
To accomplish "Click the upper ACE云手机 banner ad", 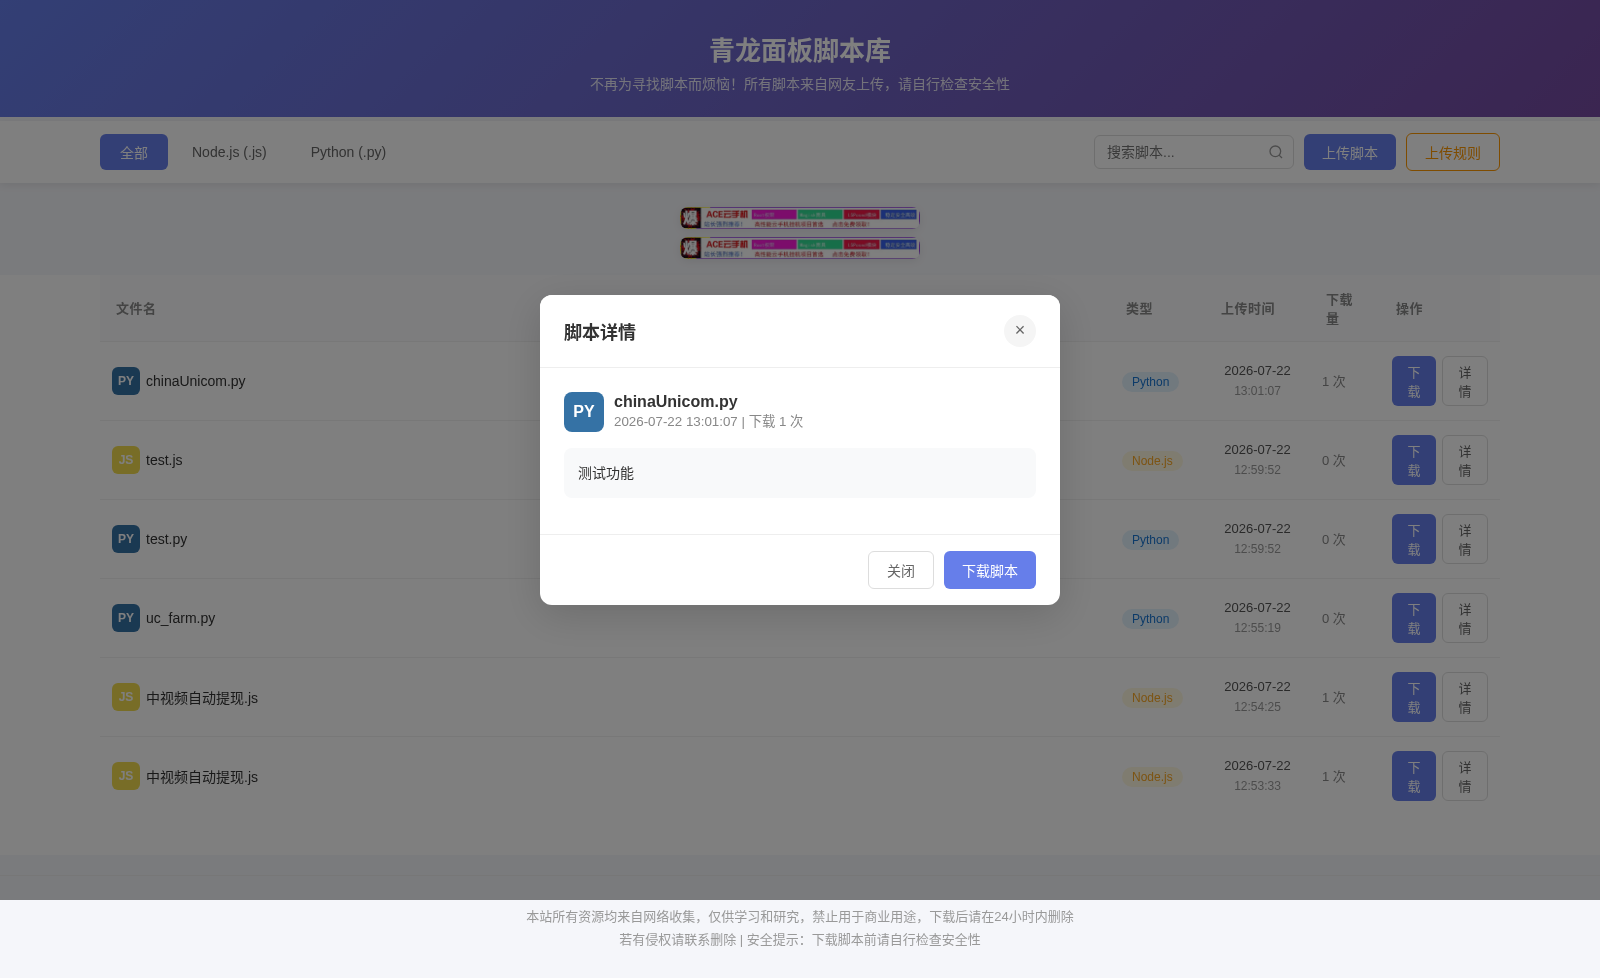I will 800,218.
